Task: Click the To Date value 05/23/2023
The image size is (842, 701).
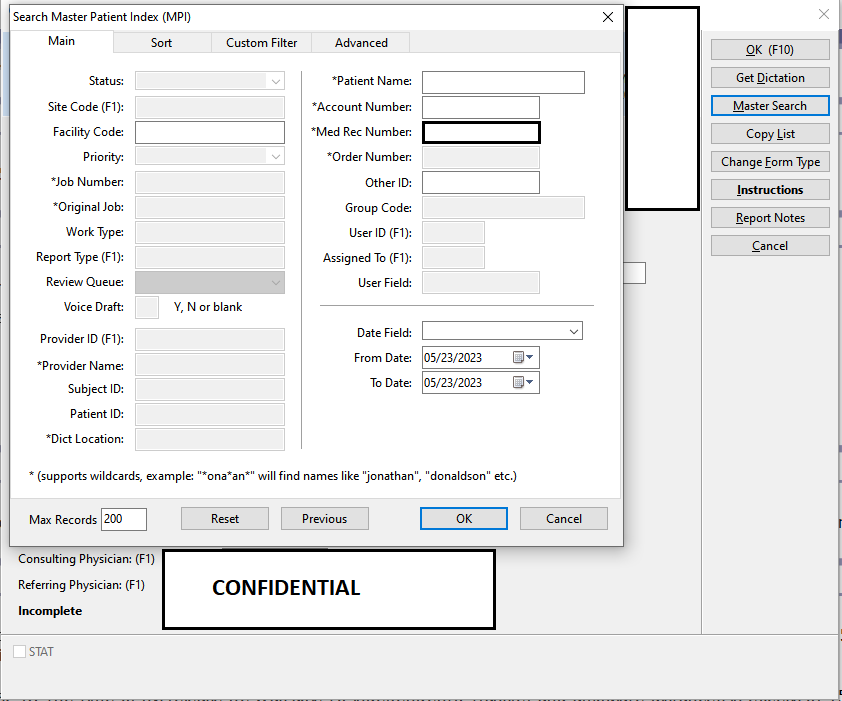Action: click(x=453, y=383)
